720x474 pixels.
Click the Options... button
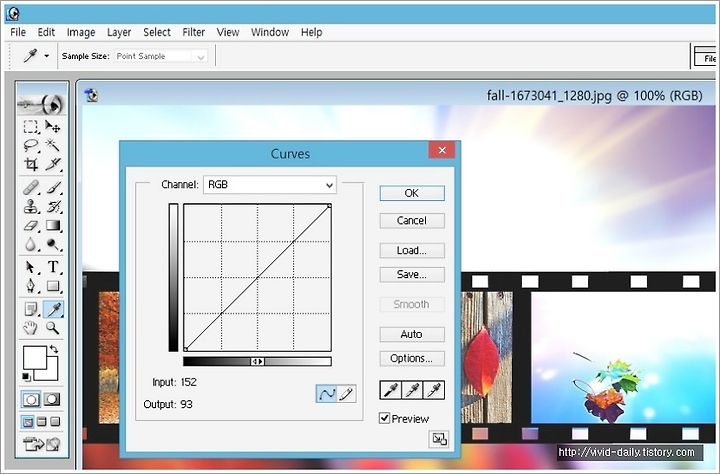pyautogui.click(x=412, y=358)
